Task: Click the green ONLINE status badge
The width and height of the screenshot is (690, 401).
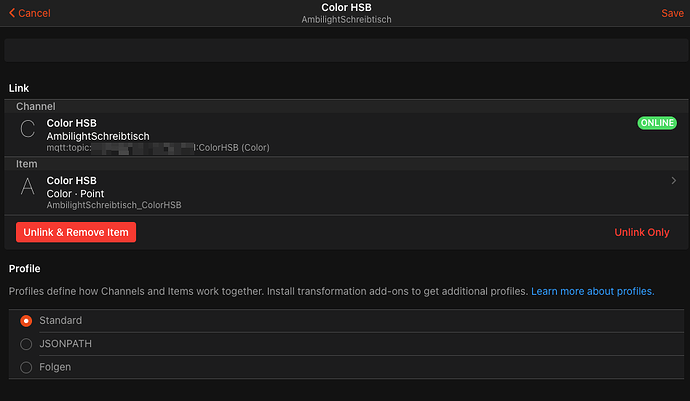Action: tap(656, 123)
